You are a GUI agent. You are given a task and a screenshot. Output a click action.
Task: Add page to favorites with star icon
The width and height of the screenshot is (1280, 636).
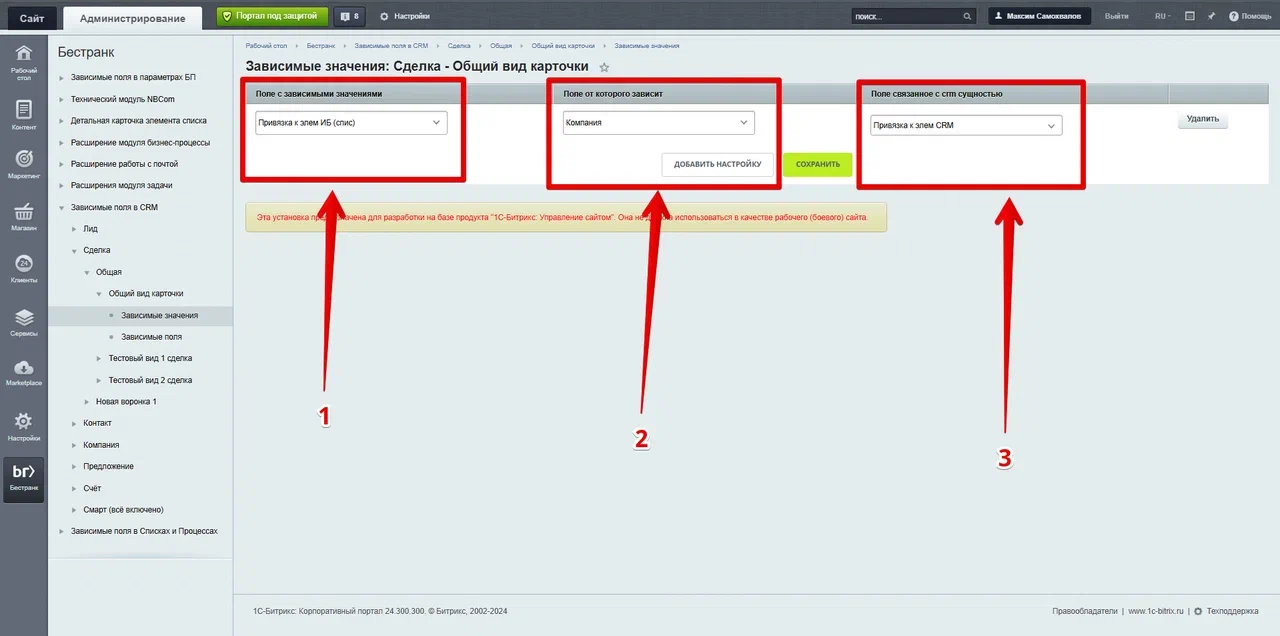pos(603,67)
